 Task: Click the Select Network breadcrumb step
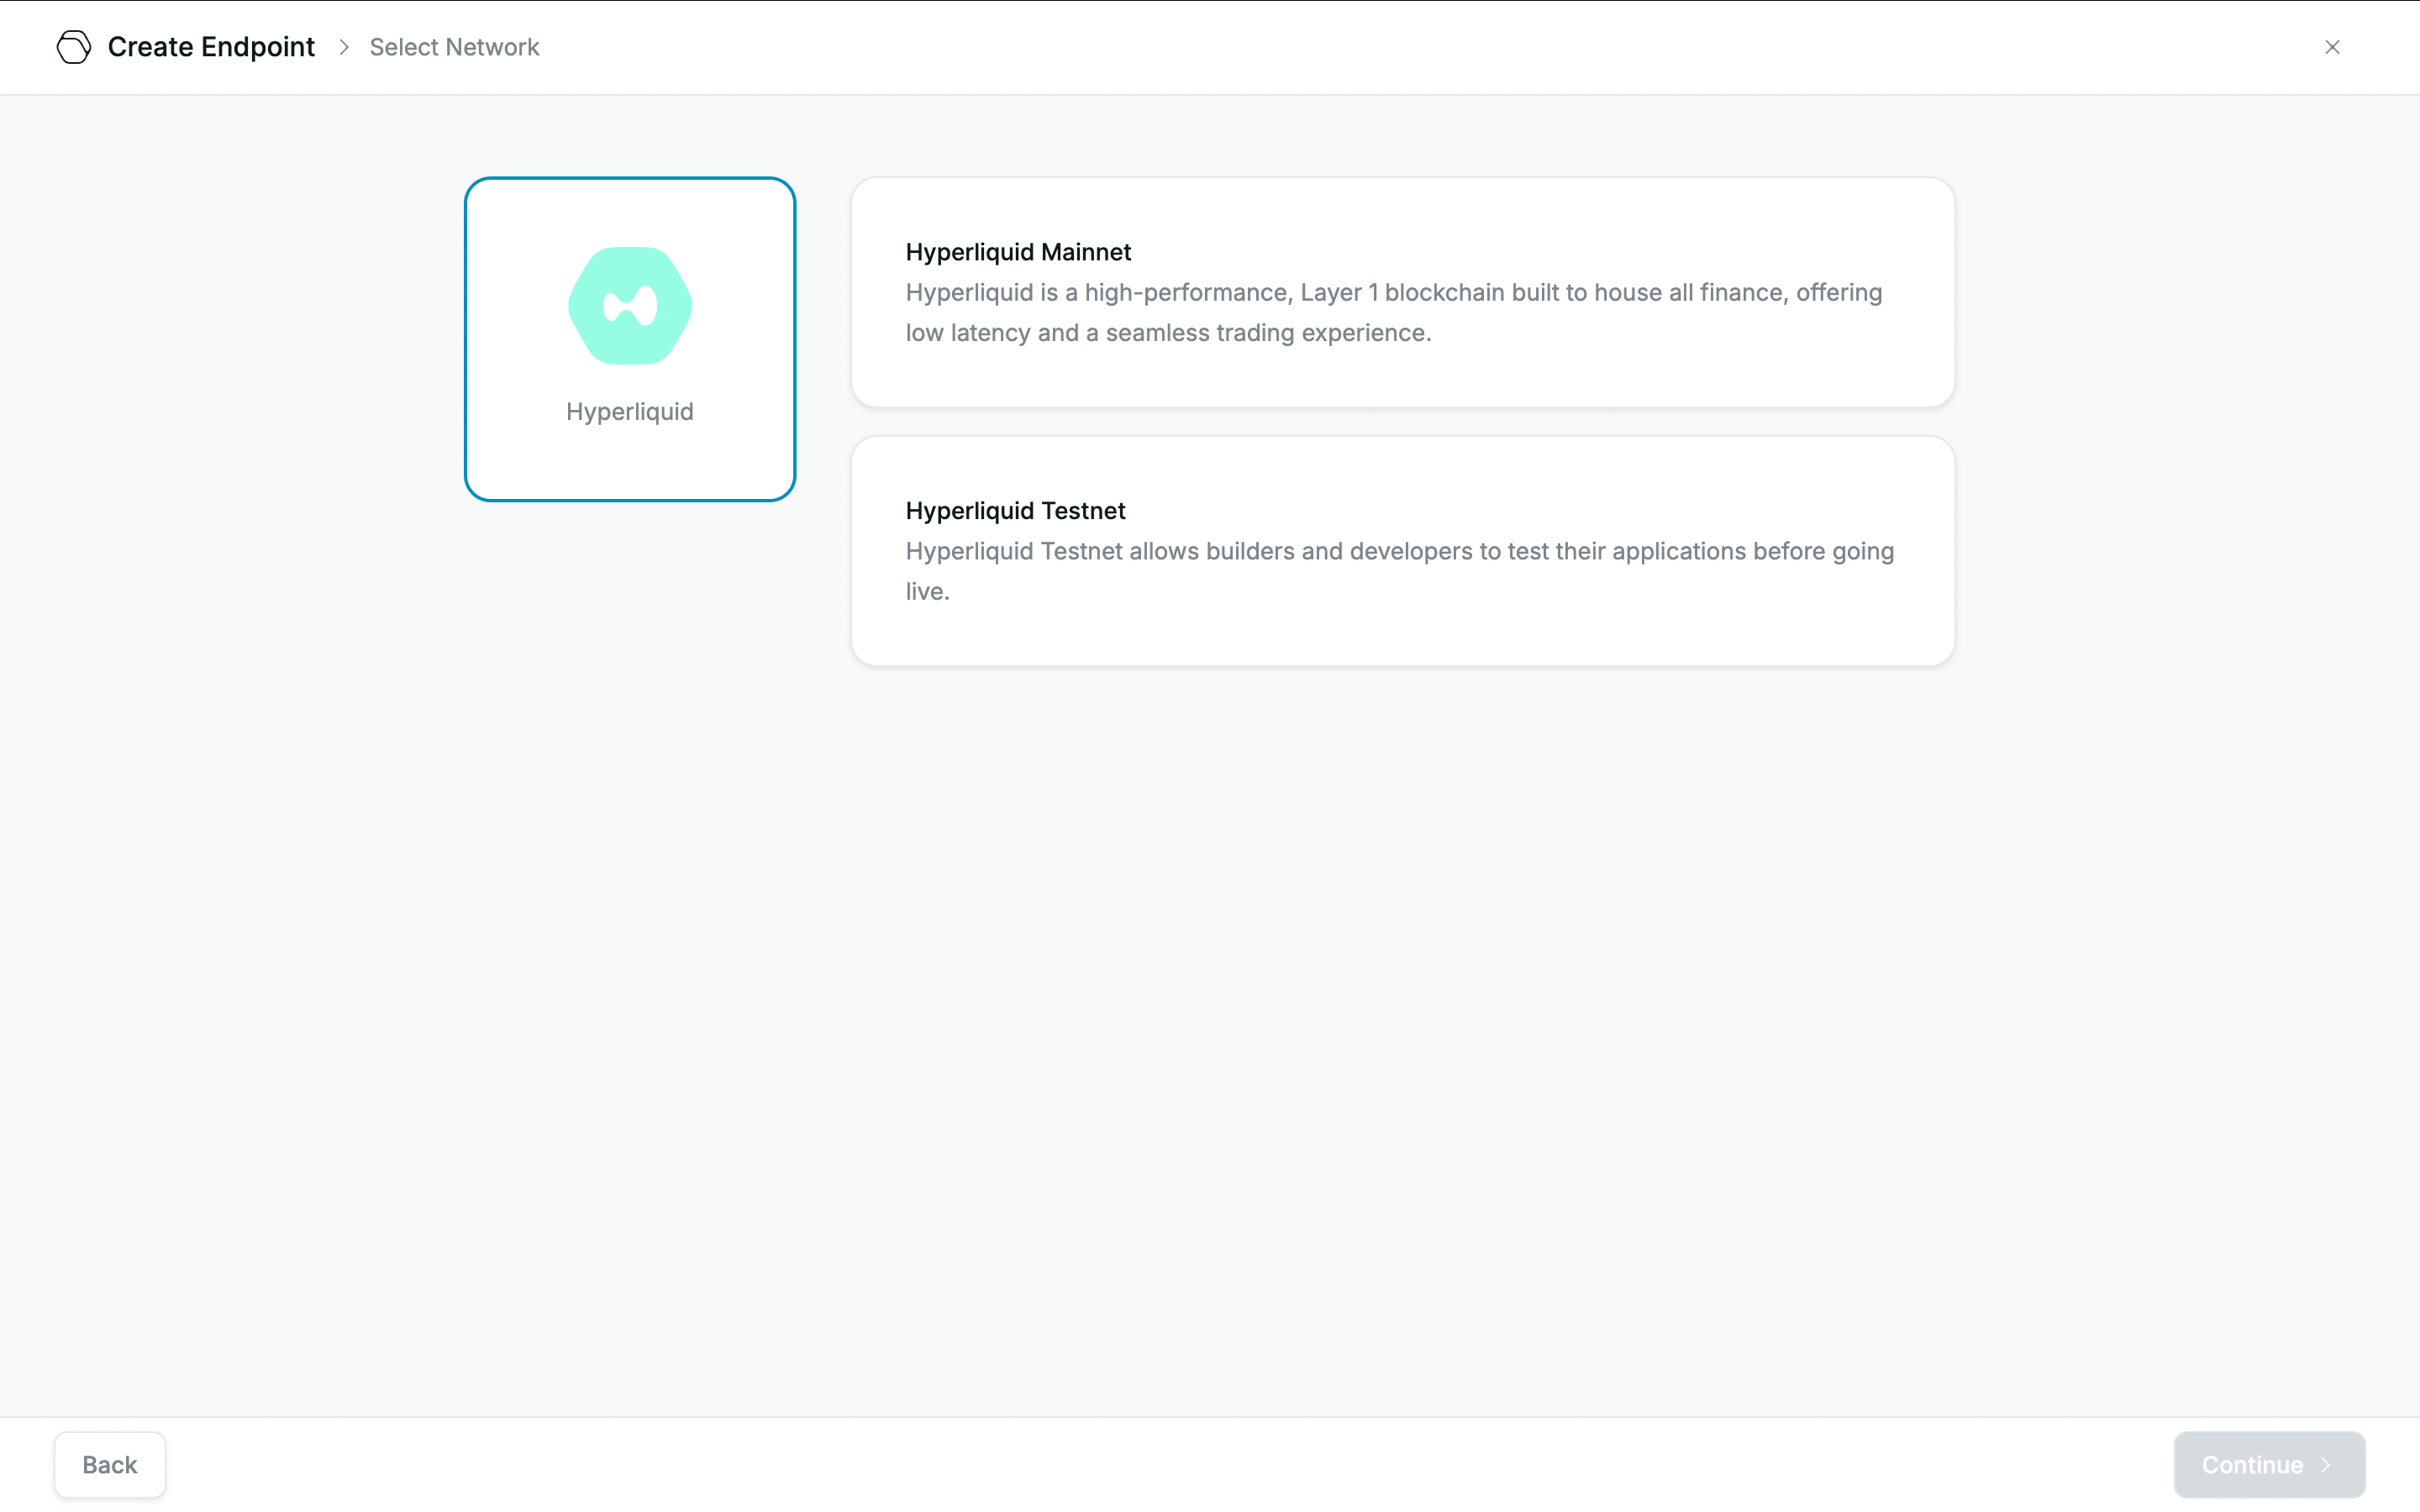coord(454,47)
